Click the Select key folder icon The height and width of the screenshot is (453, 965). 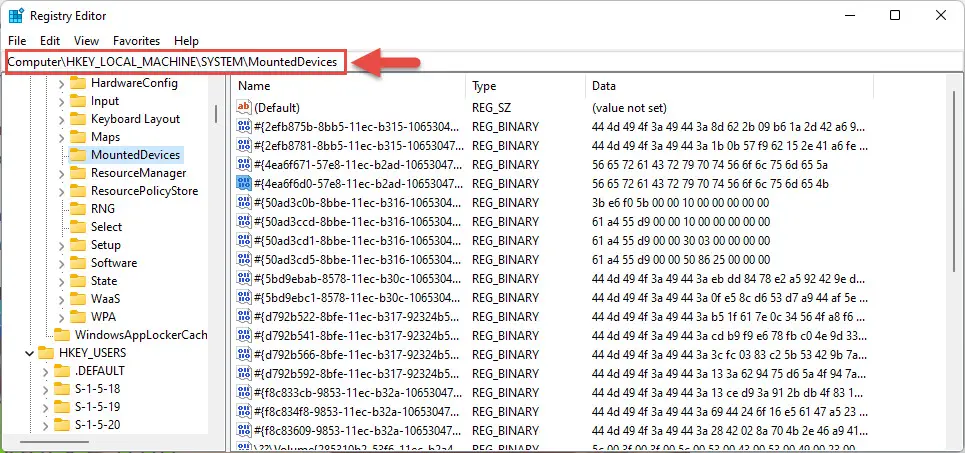click(78, 226)
